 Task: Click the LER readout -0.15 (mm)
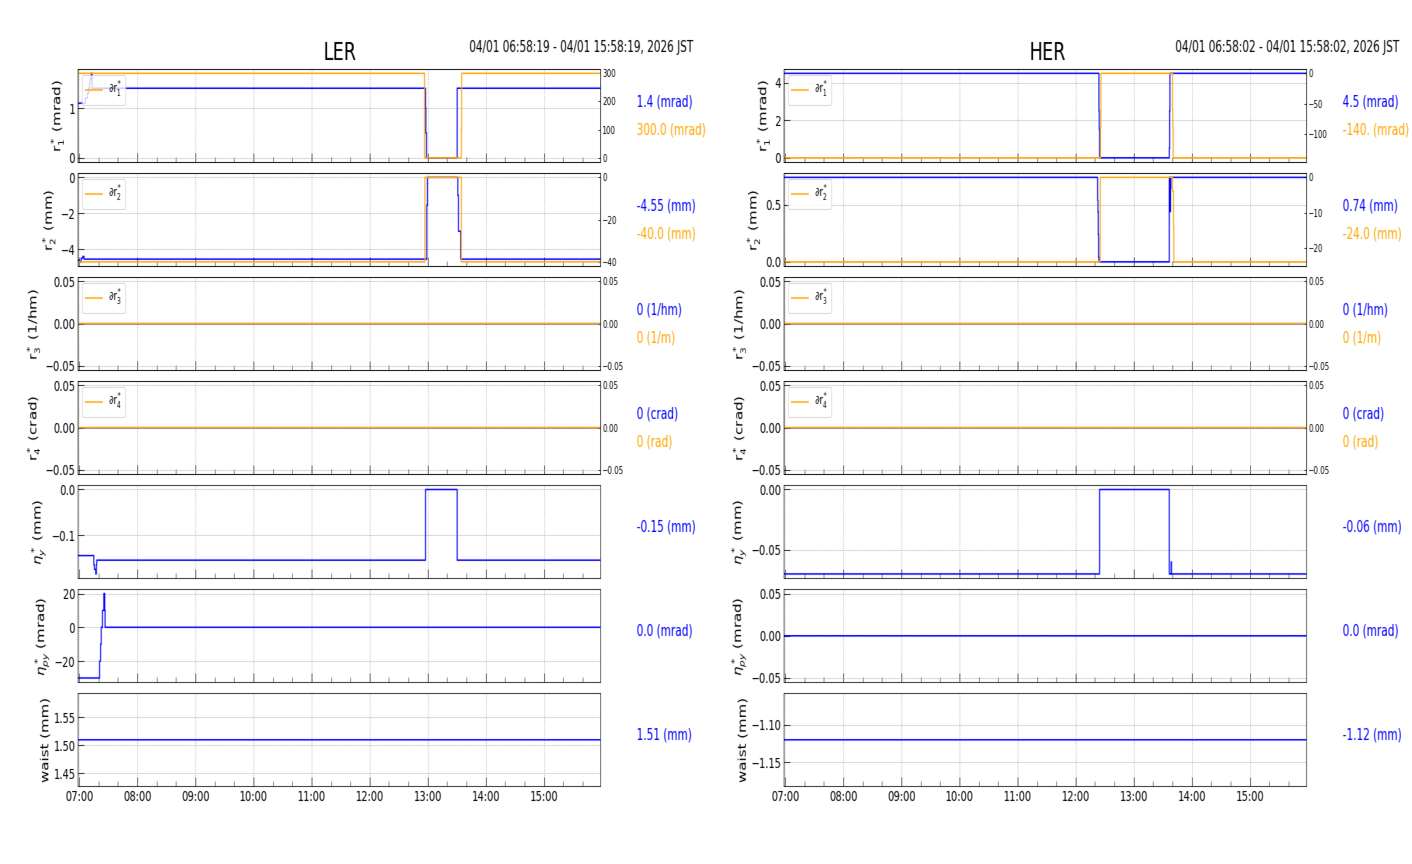click(x=666, y=527)
